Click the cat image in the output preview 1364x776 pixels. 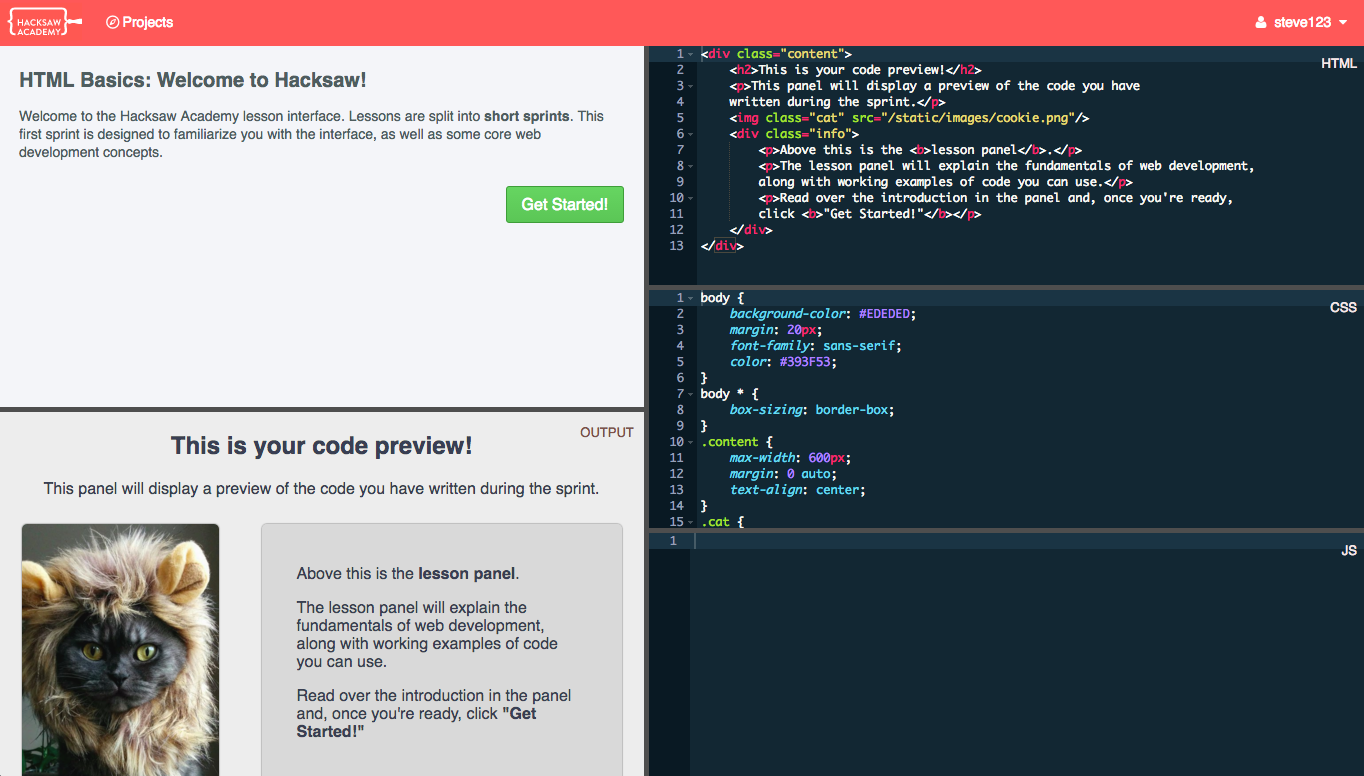(x=120, y=648)
